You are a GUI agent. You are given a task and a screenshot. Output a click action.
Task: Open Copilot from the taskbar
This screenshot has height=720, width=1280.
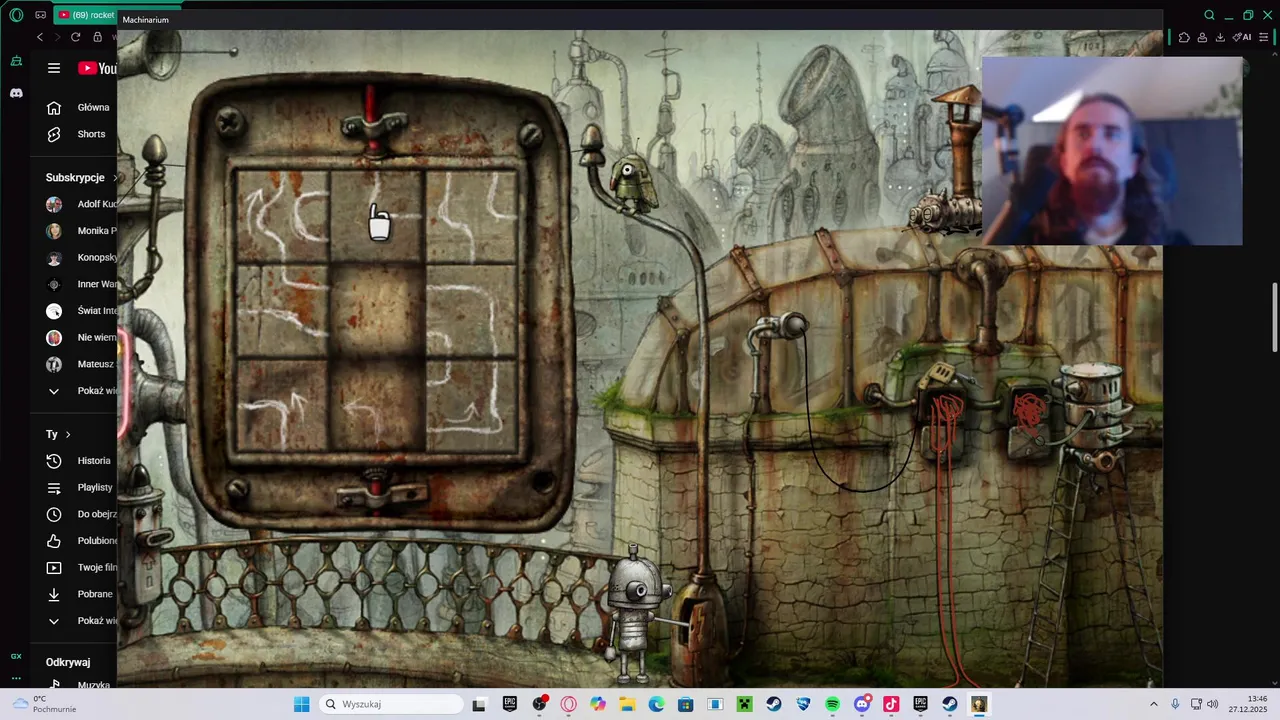pos(598,704)
